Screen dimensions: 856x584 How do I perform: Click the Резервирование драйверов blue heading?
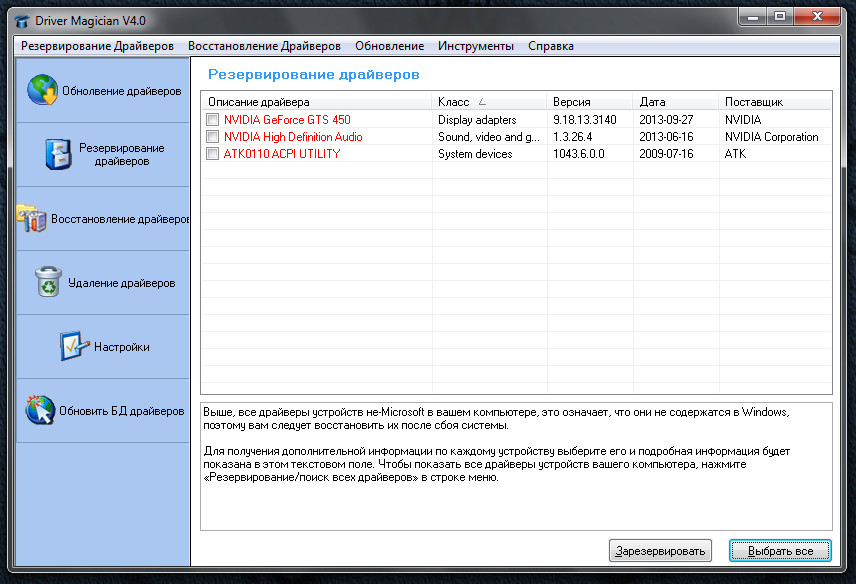coord(313,74)
